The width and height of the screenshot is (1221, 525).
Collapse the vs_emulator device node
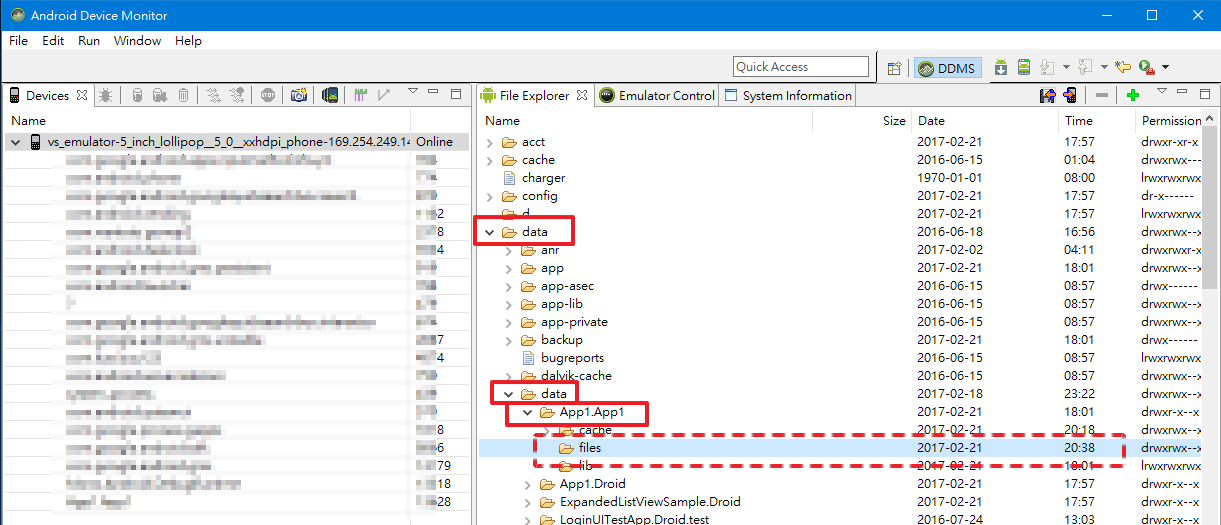click(15, 142)
